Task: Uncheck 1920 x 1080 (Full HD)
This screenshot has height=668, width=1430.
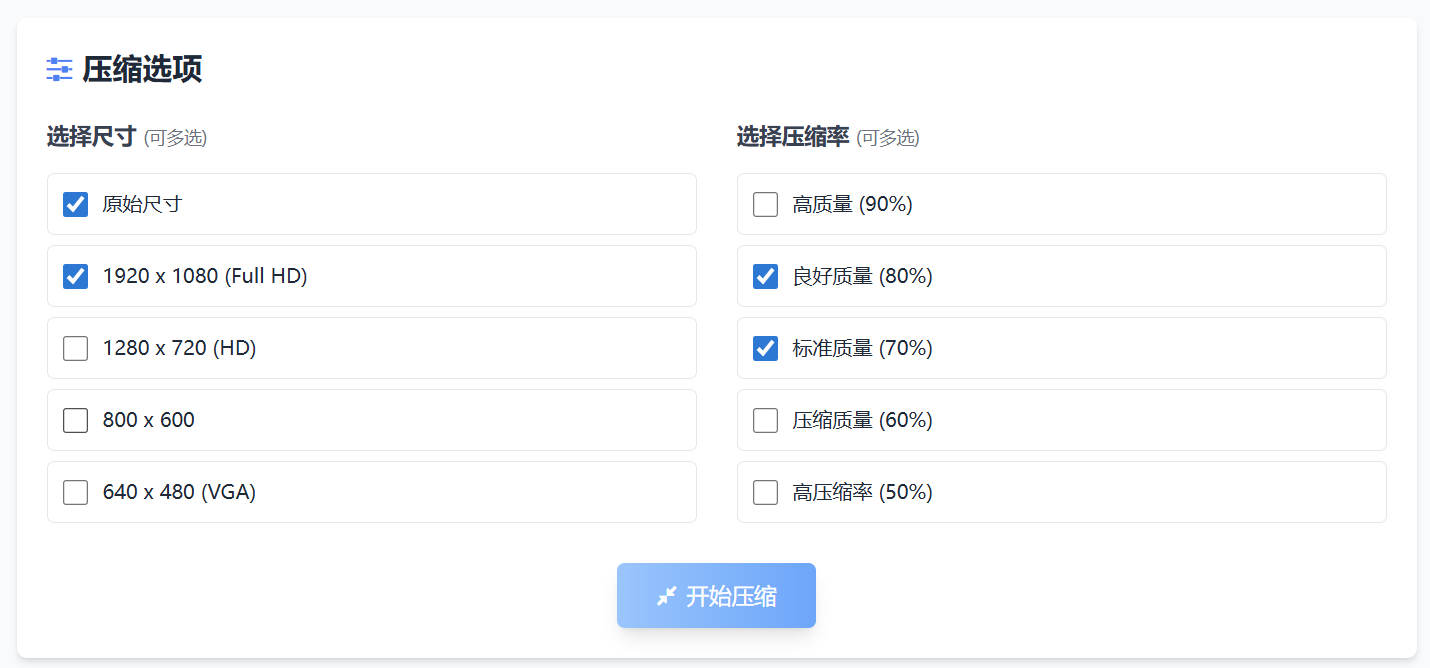Action: (76, 277)
